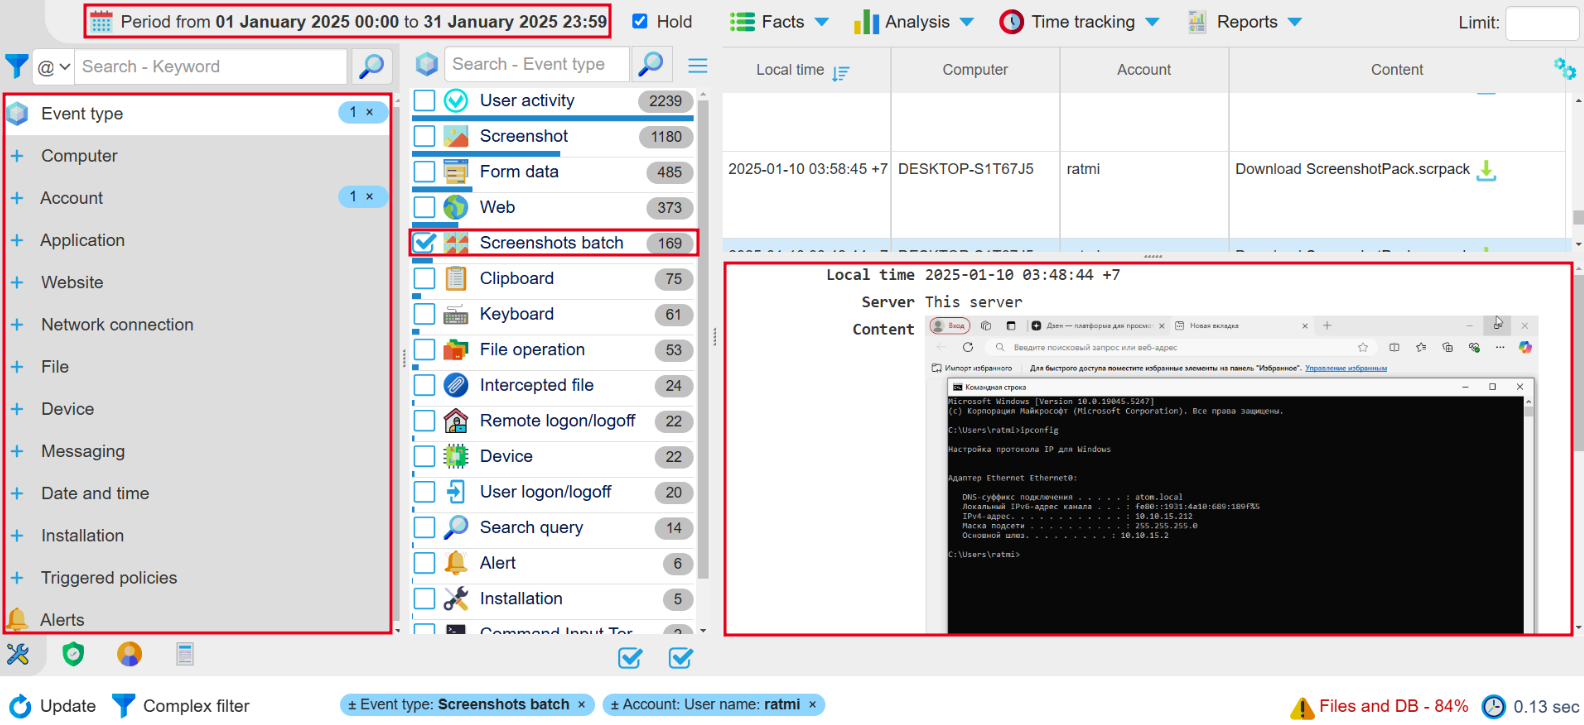
Task: Open column settings gear icon
Action: pos(1564,69)
